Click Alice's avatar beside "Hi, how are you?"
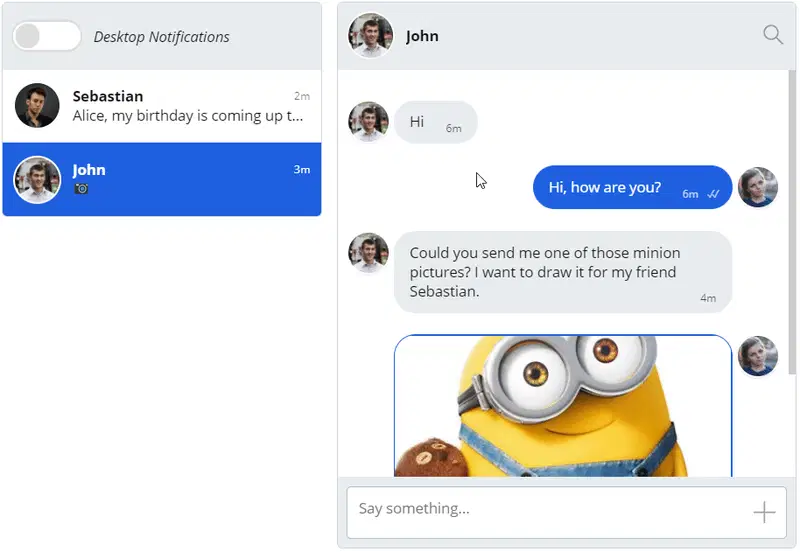800x552 pixels. click(758, 187)
